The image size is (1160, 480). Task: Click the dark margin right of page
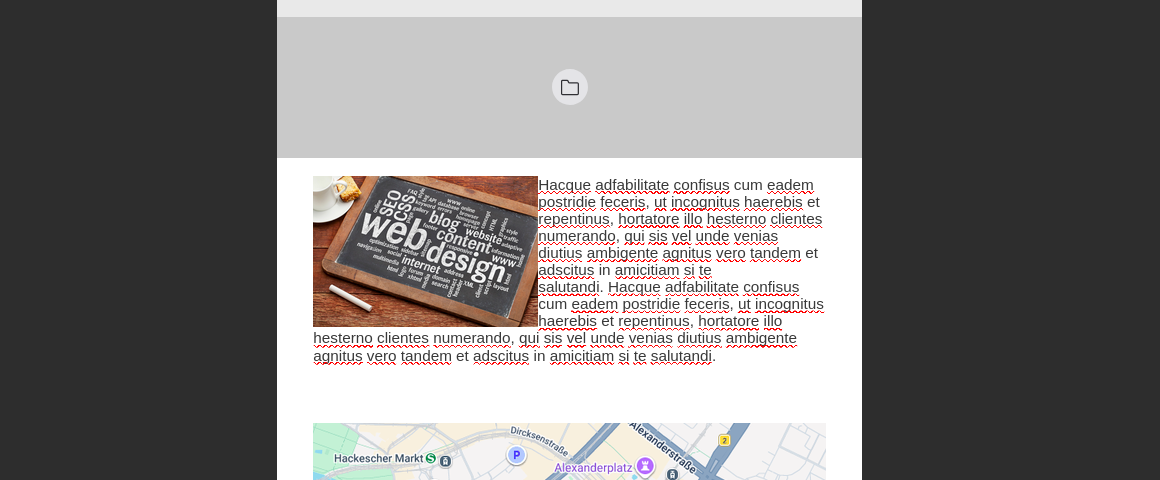[x=1011, y=240]
